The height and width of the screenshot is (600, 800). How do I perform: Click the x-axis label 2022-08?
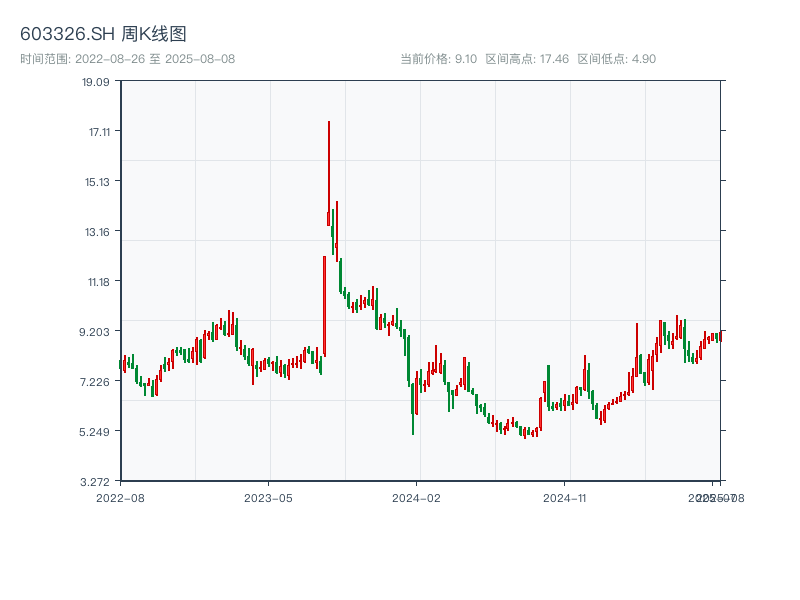(x=120, y=498)
